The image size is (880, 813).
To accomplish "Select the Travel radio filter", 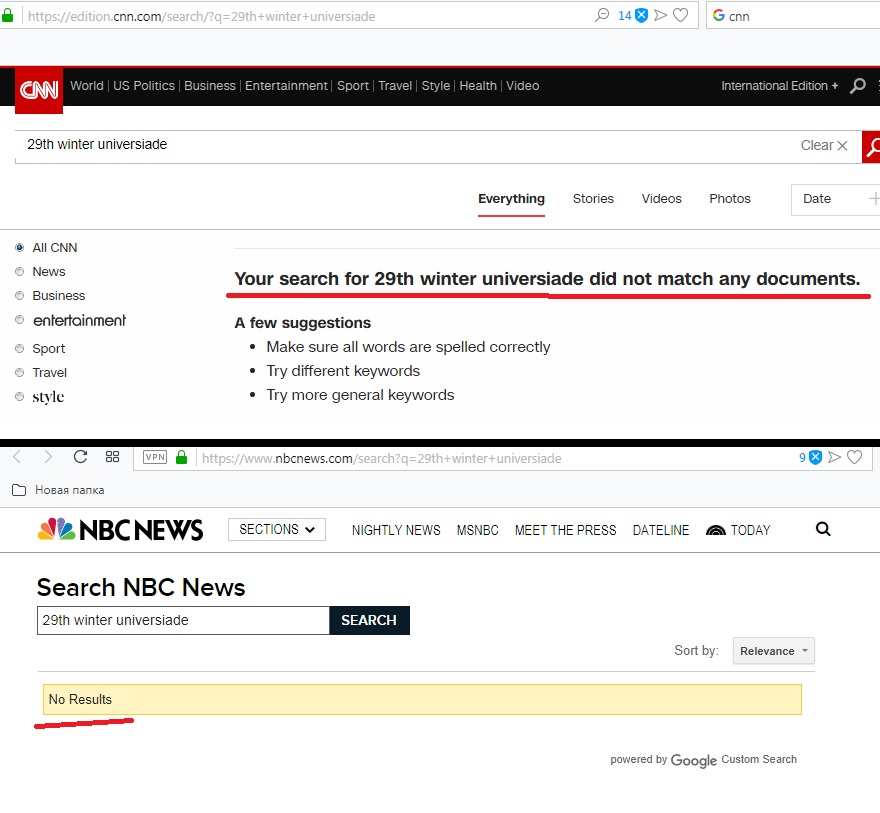I will (x=20, y=373).
